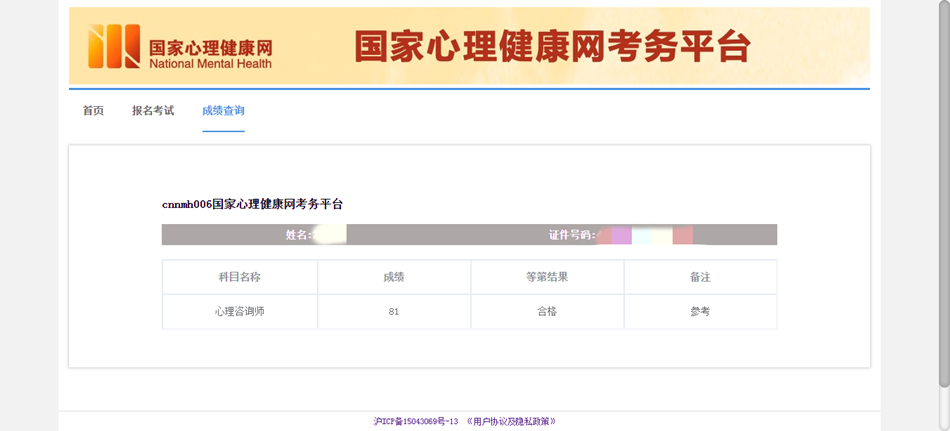Image resolution: width=950 pixels, height=431 pixels.
Task: Click the 合格 result cell
Action: point(547,312)
